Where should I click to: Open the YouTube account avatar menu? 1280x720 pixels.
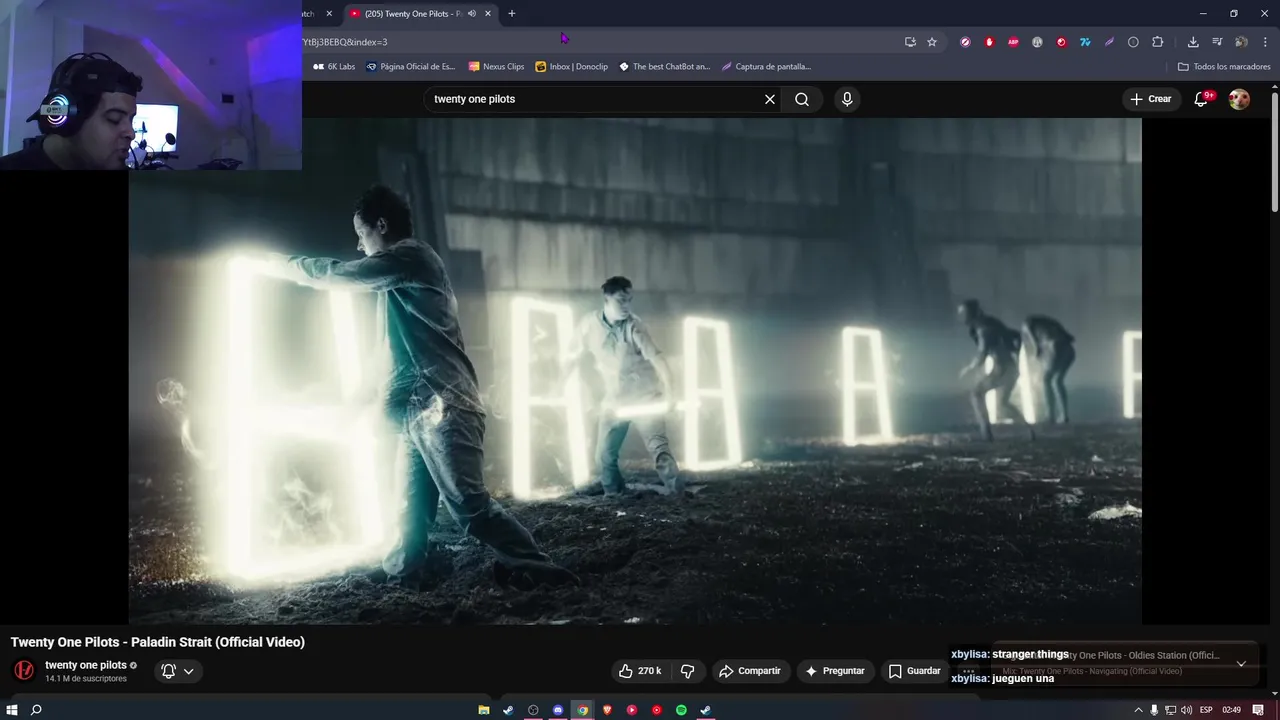1239,99
